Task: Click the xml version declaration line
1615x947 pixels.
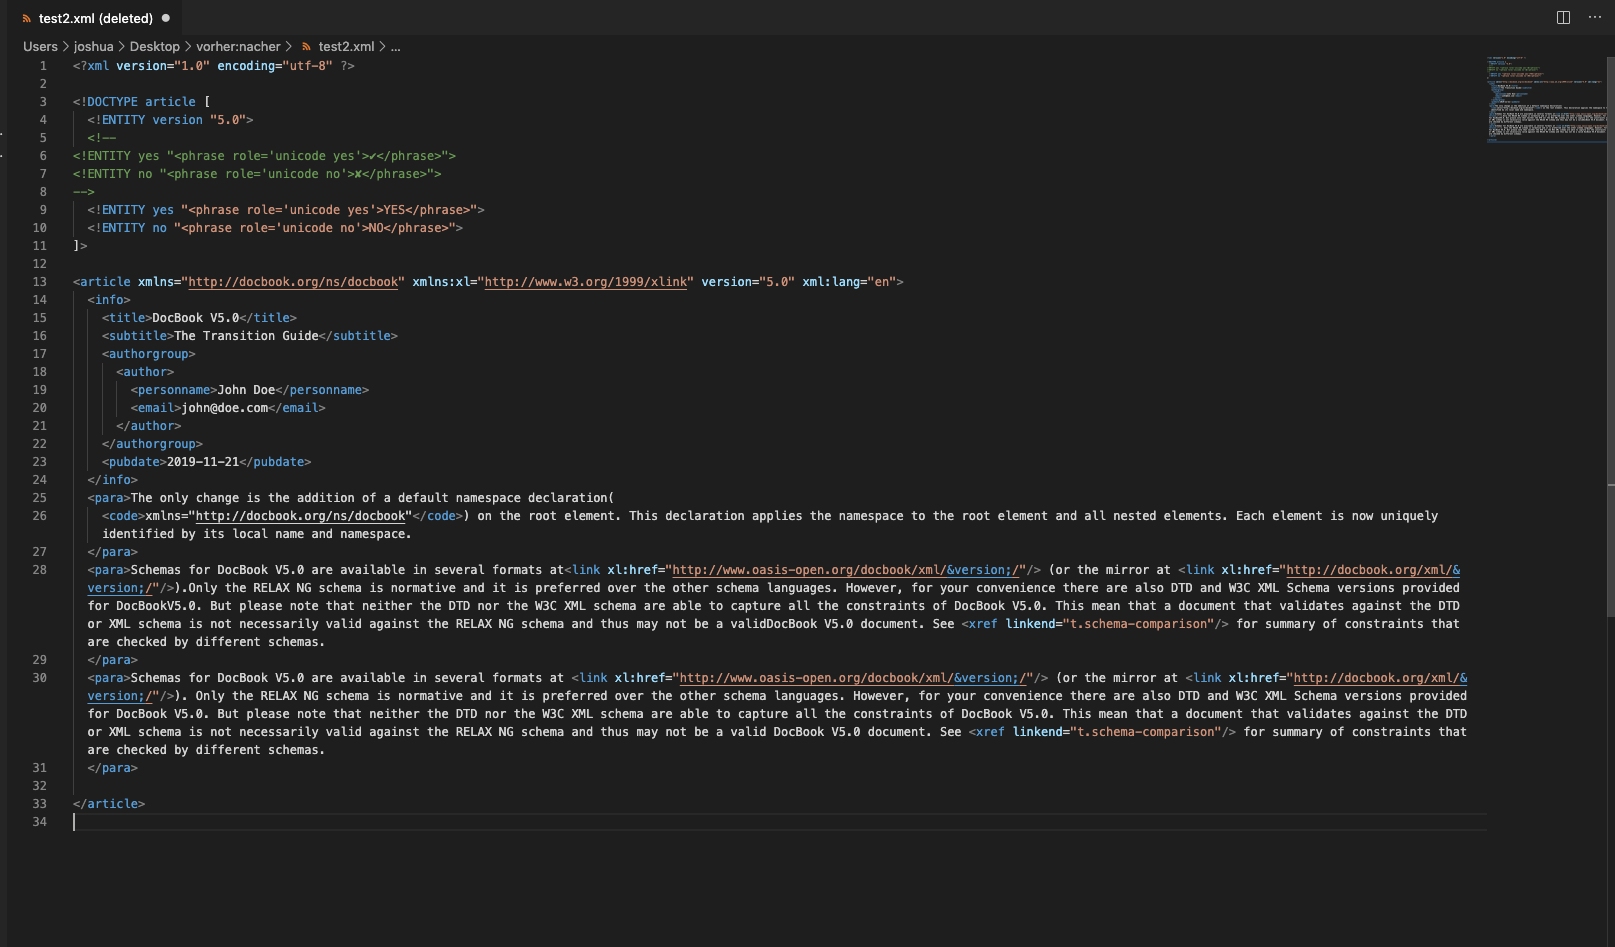Action: (213, 66)
